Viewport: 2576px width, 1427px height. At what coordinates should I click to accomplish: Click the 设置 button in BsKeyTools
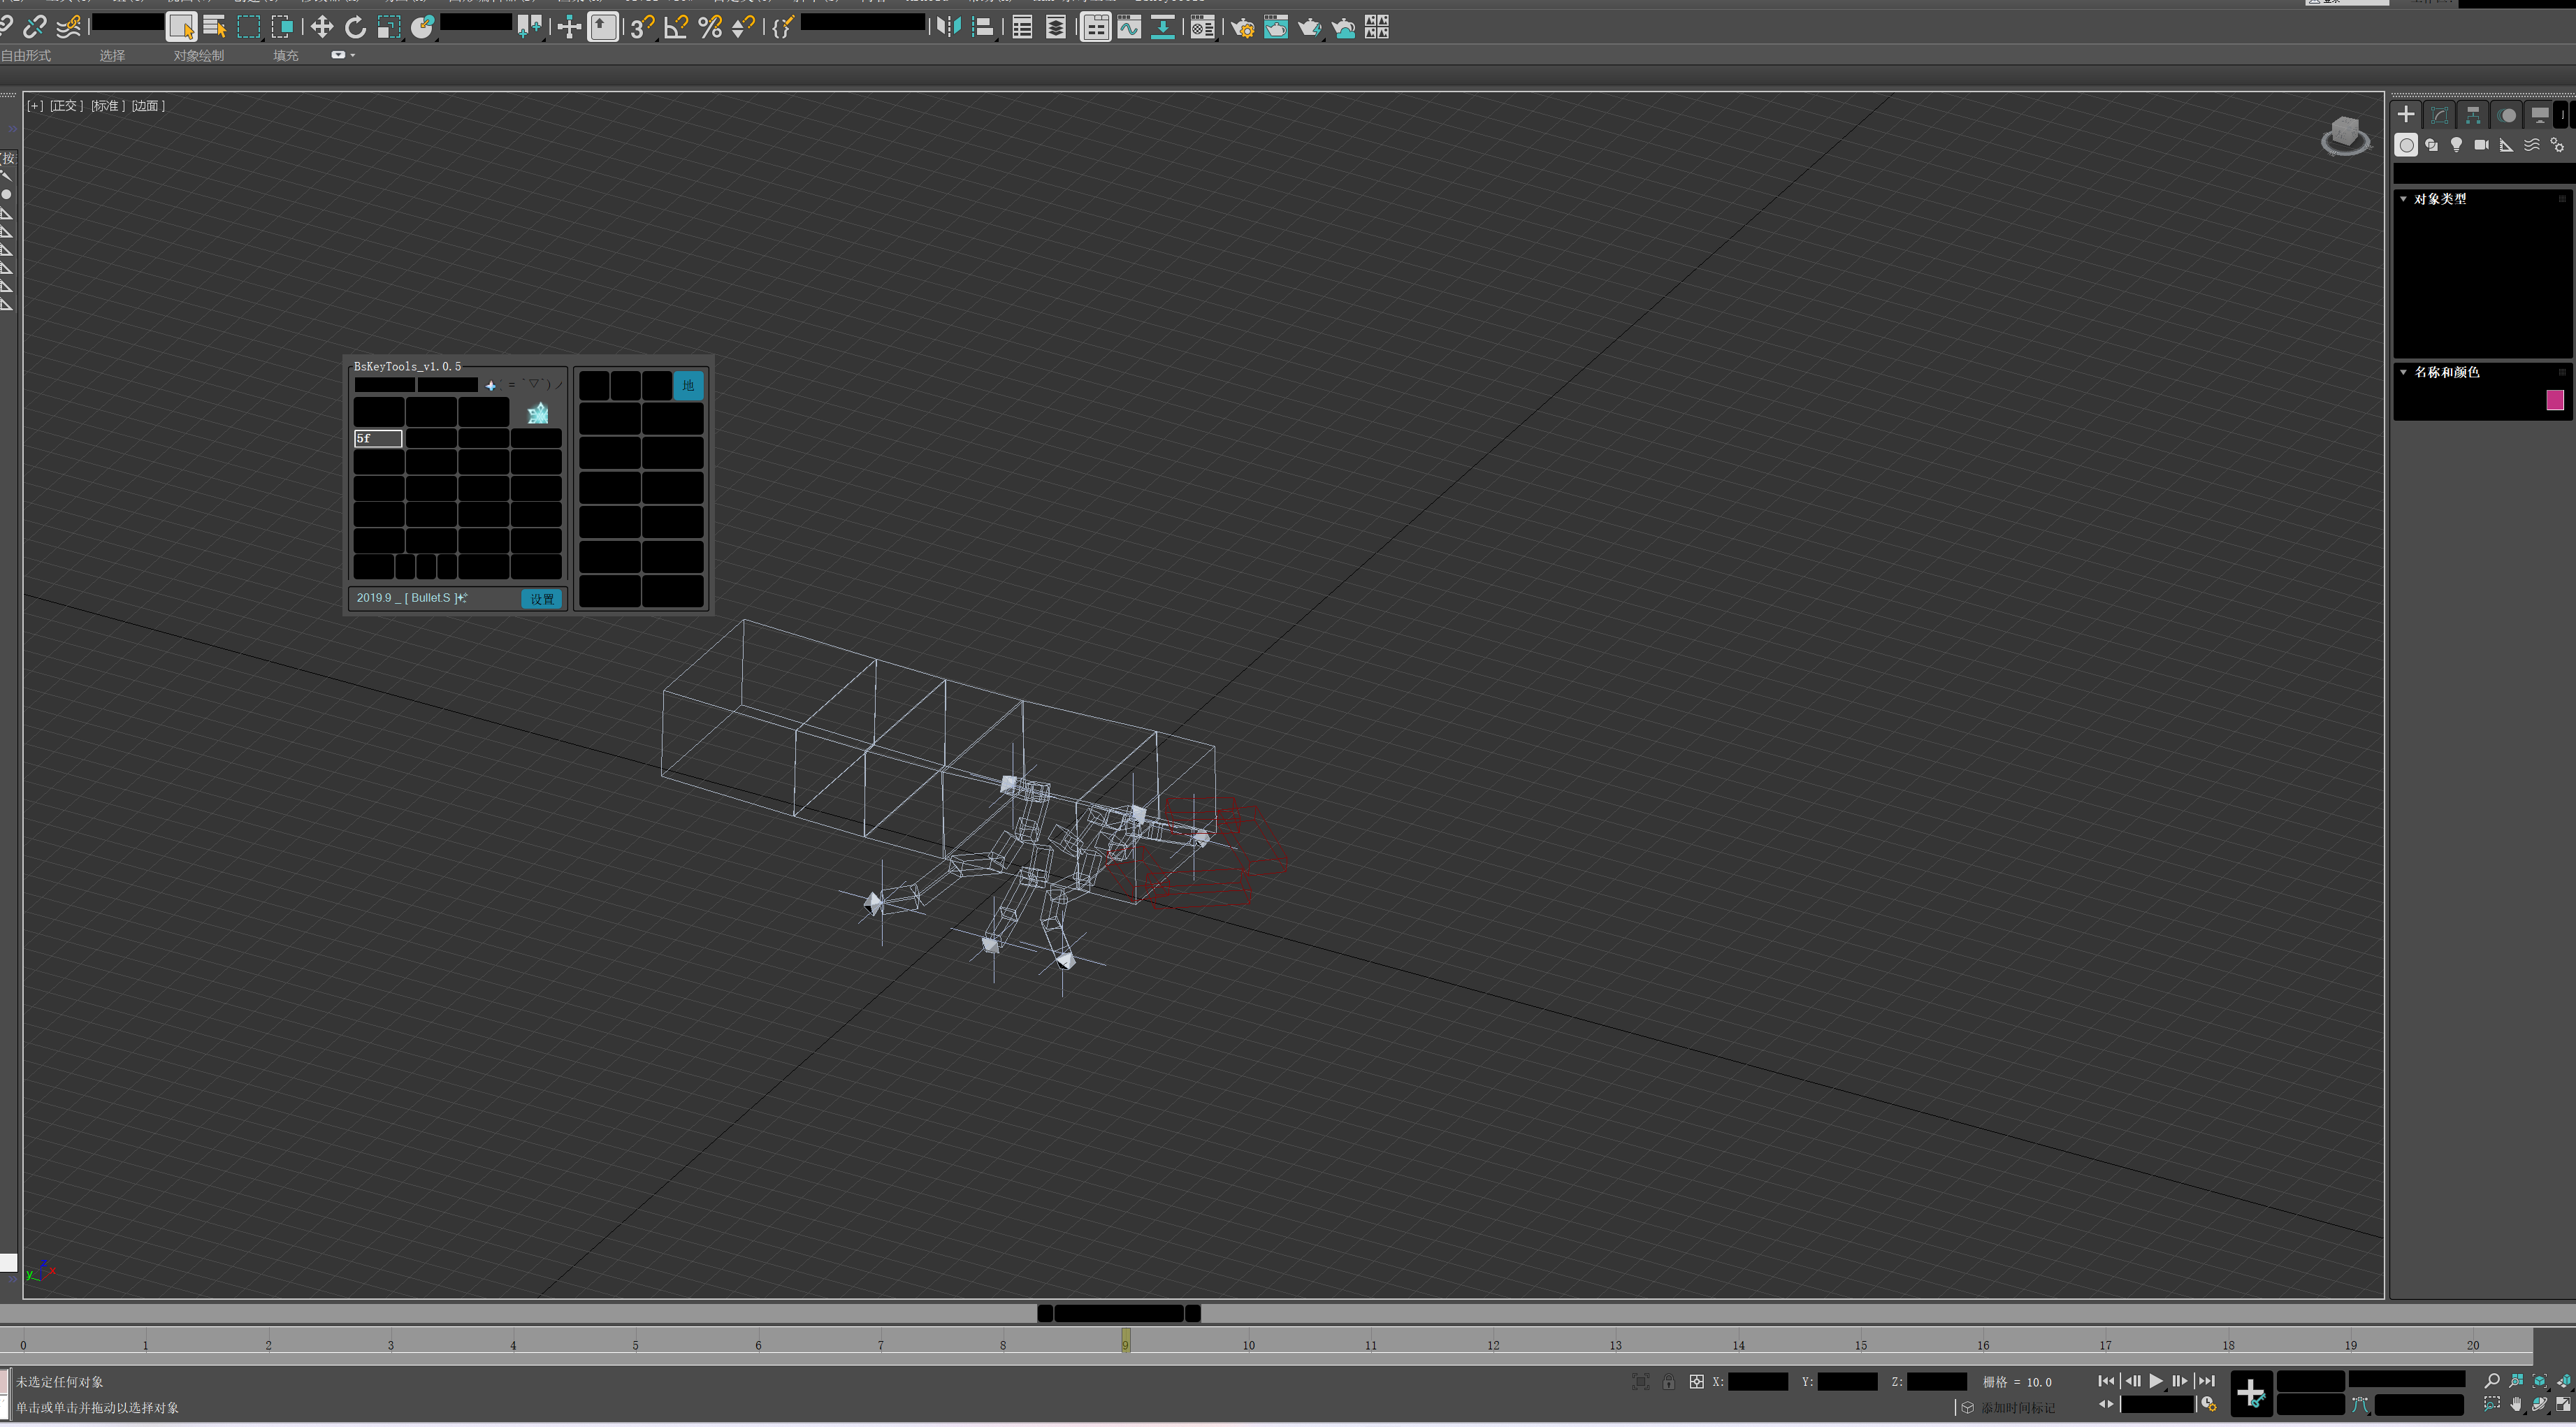click(542, 599)
